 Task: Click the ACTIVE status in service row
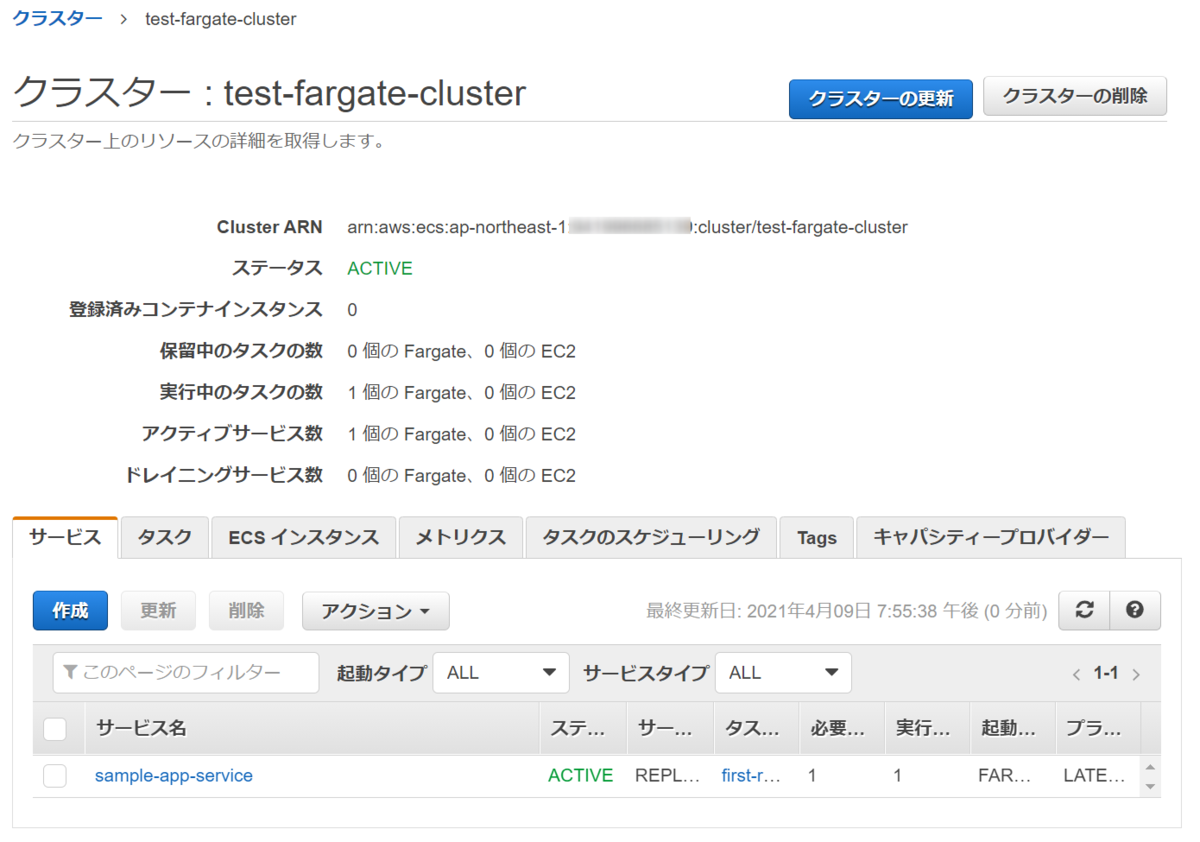tap(581, 775)
